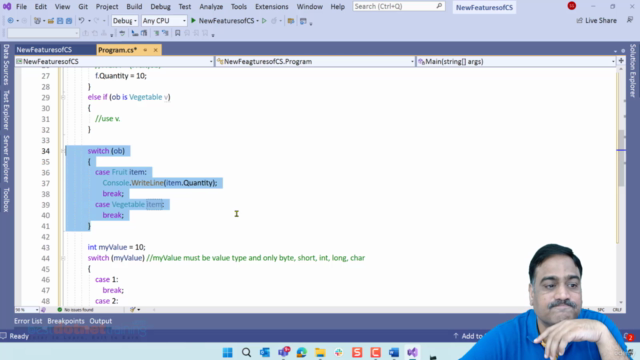Expand the Toolbox side tab
Viewport: 640px width, 360px height.
[x=6, y=200]
